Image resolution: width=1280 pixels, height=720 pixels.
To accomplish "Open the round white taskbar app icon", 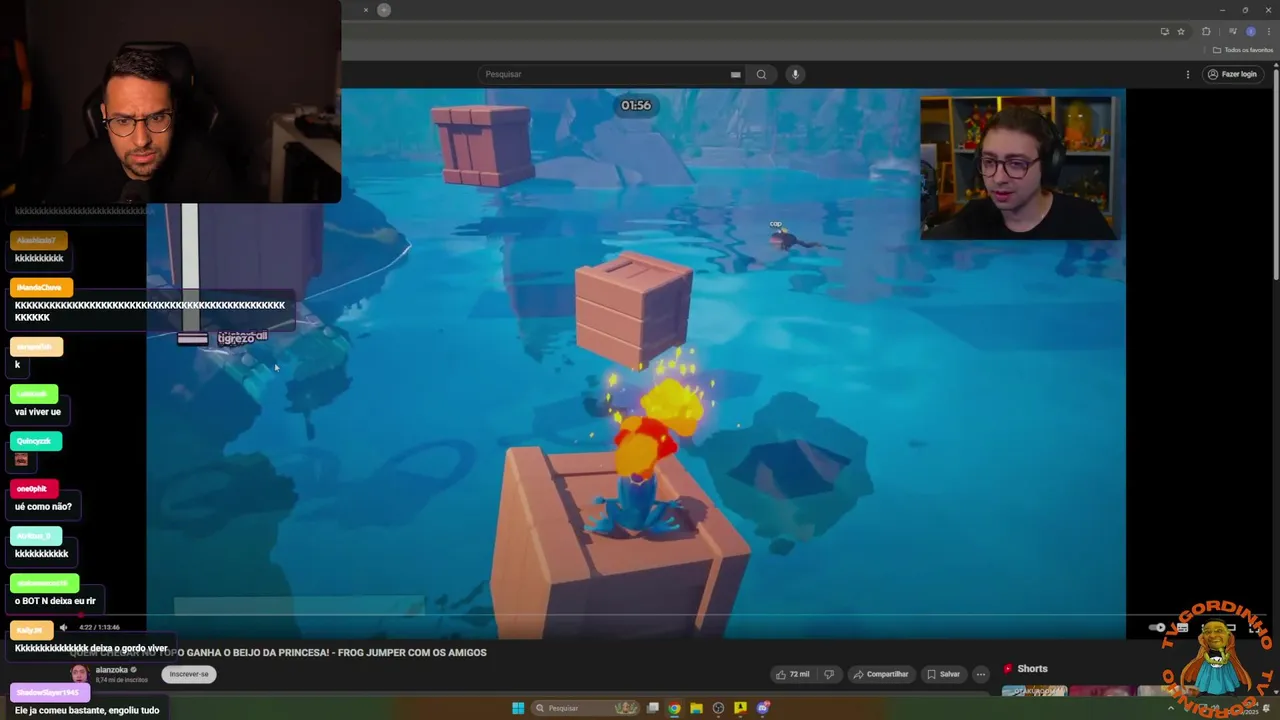I will [718, 708].
